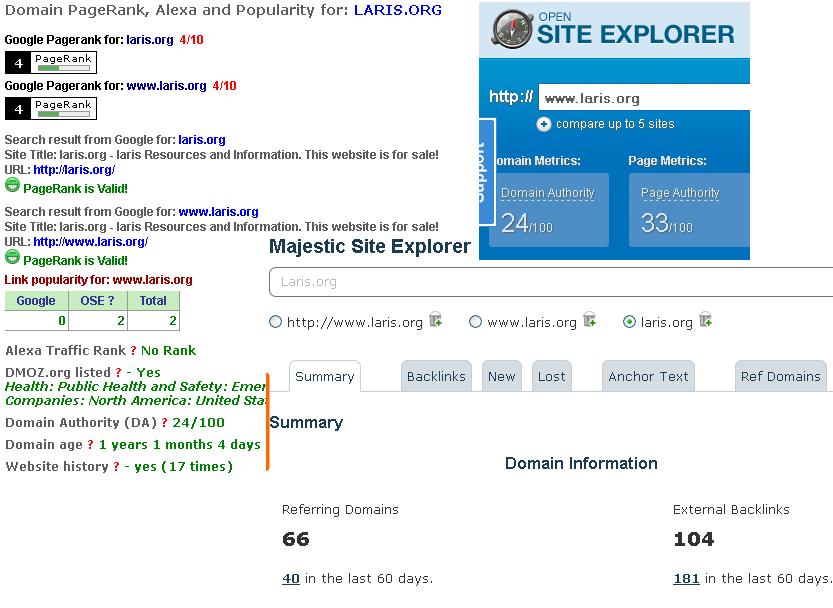This screenshot has width=833, height=608.
Task: Open the http://www.laris.org/ URL link
Action: pos(90,242)
